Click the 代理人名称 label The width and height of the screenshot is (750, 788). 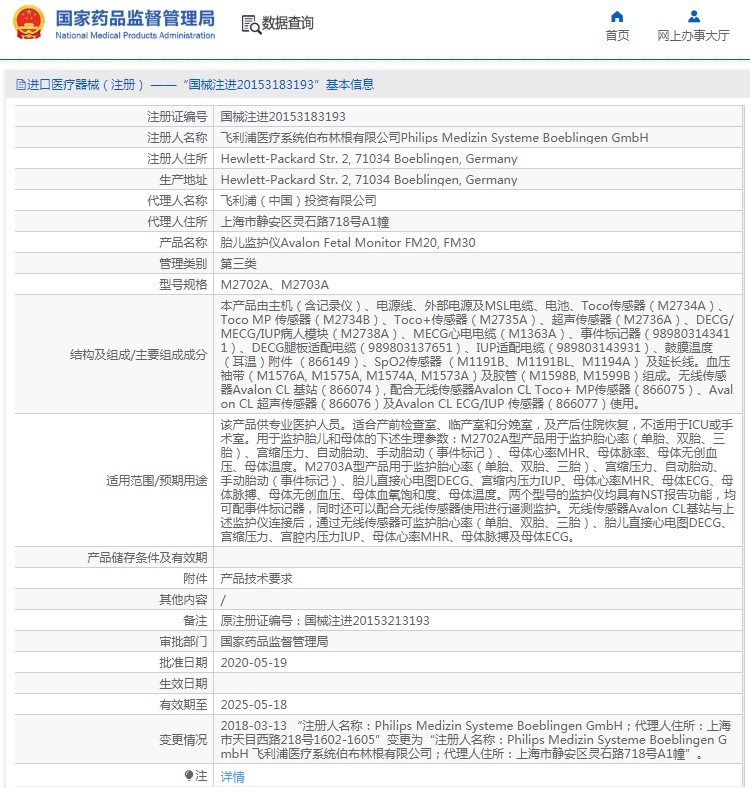[177, 201]
